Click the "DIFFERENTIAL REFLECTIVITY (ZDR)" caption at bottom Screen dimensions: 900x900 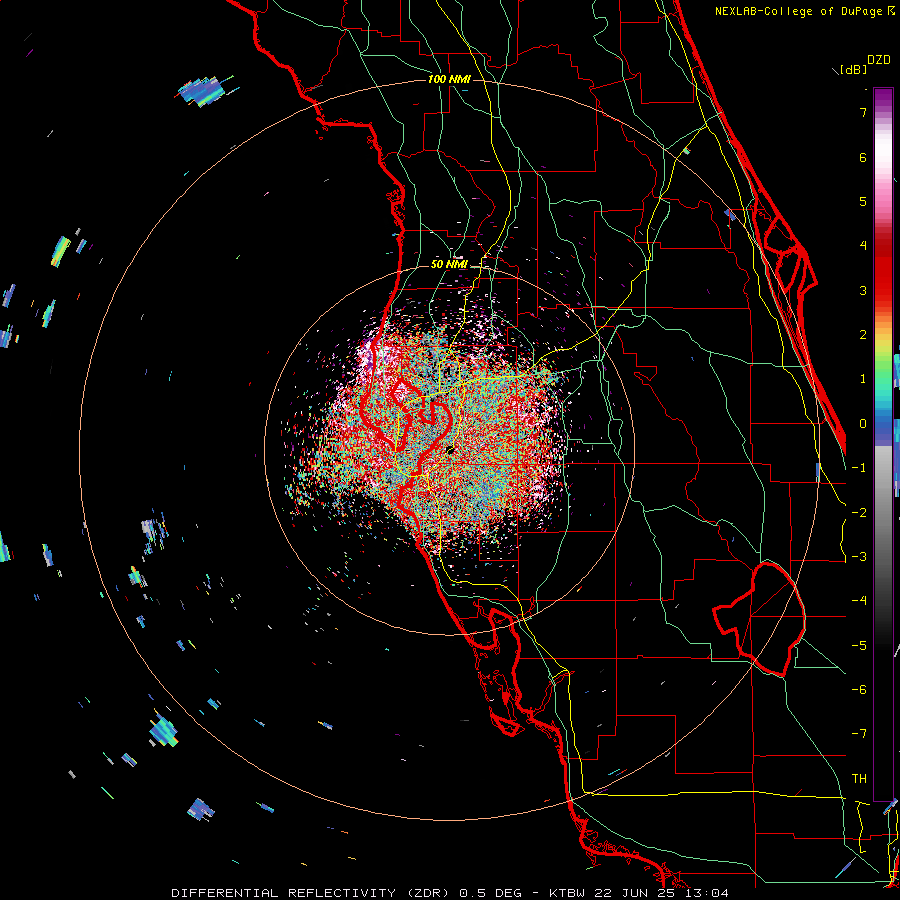[314, 893]
